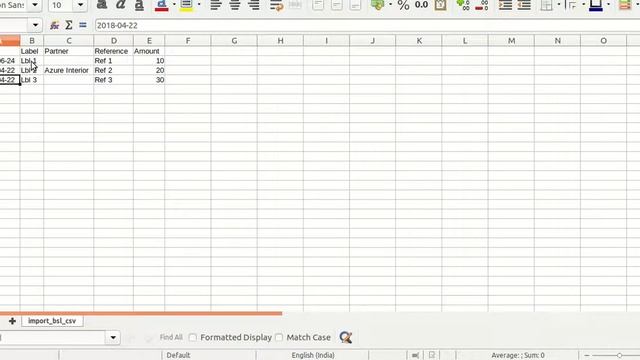
Task: Toggle bold text formatting
Action: [102, 5]
